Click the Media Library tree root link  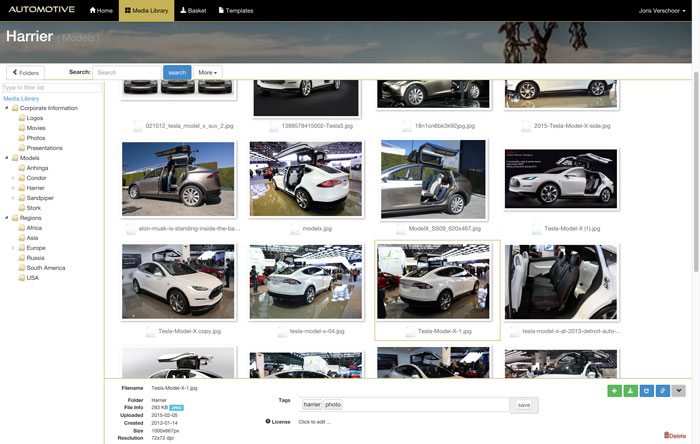click(x=21, y=98)
